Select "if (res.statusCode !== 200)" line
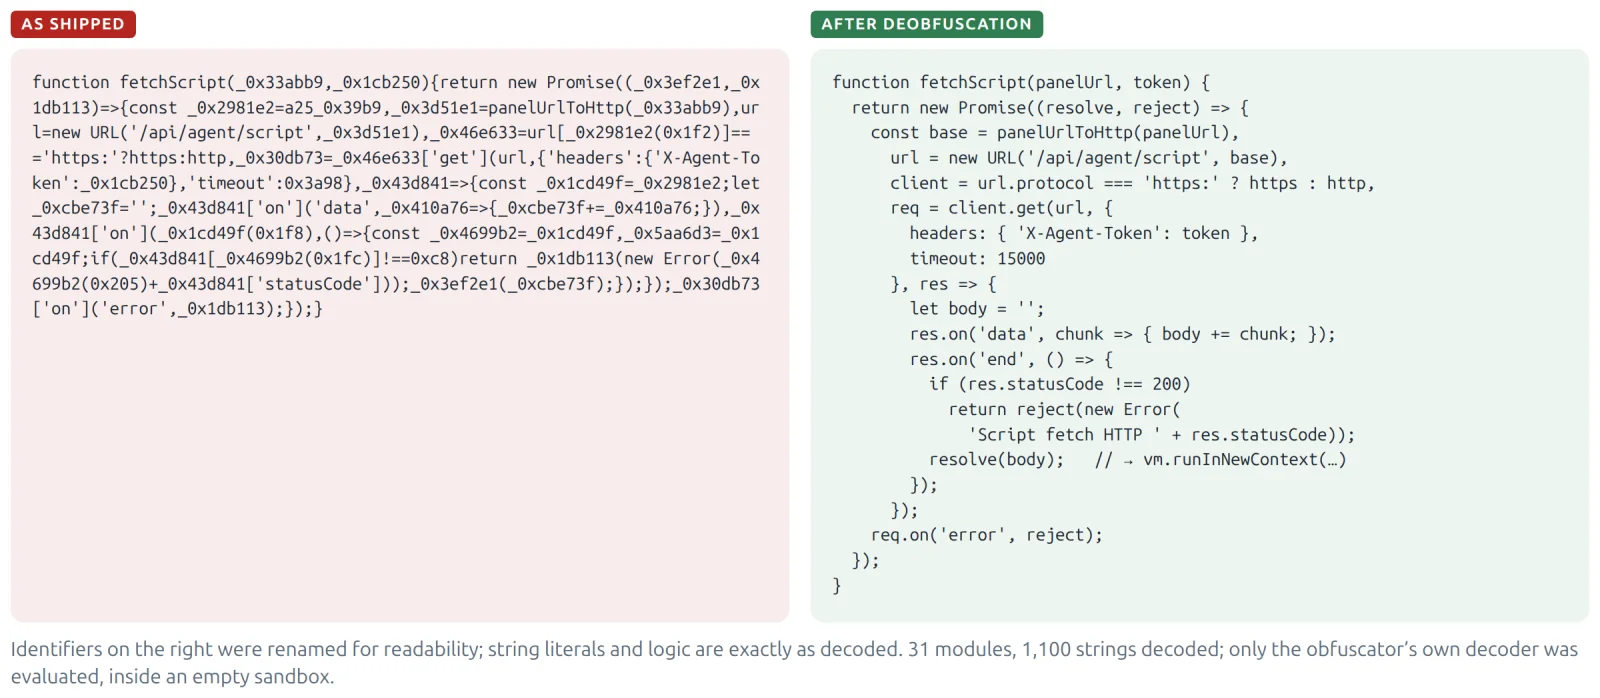 coord(1060,384)
